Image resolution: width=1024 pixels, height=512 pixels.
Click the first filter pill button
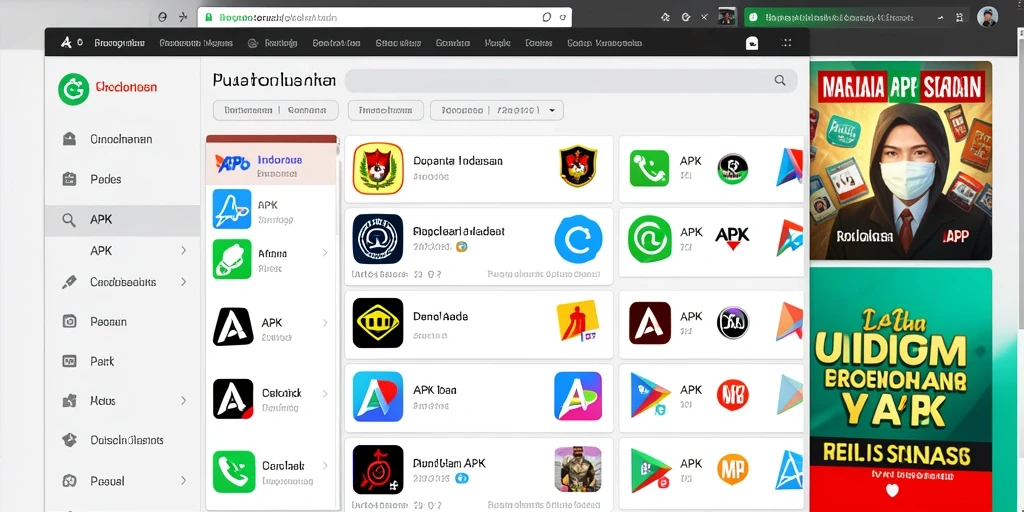pyautogui.click(x=276, y=110)
